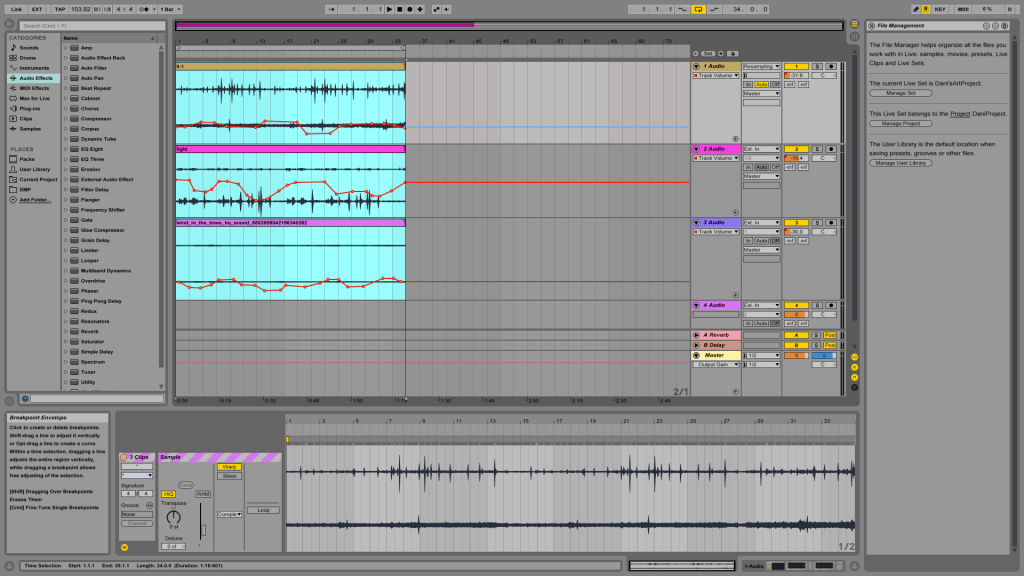The image size is (1024, 576).
Task: Arm track 1 Audio for recording
Action: 831,66
